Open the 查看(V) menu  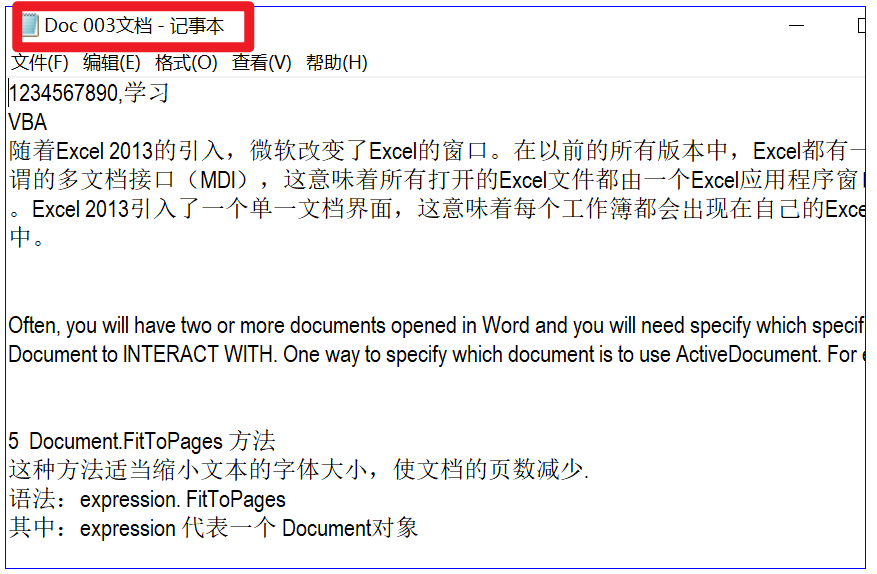(262, 62)
